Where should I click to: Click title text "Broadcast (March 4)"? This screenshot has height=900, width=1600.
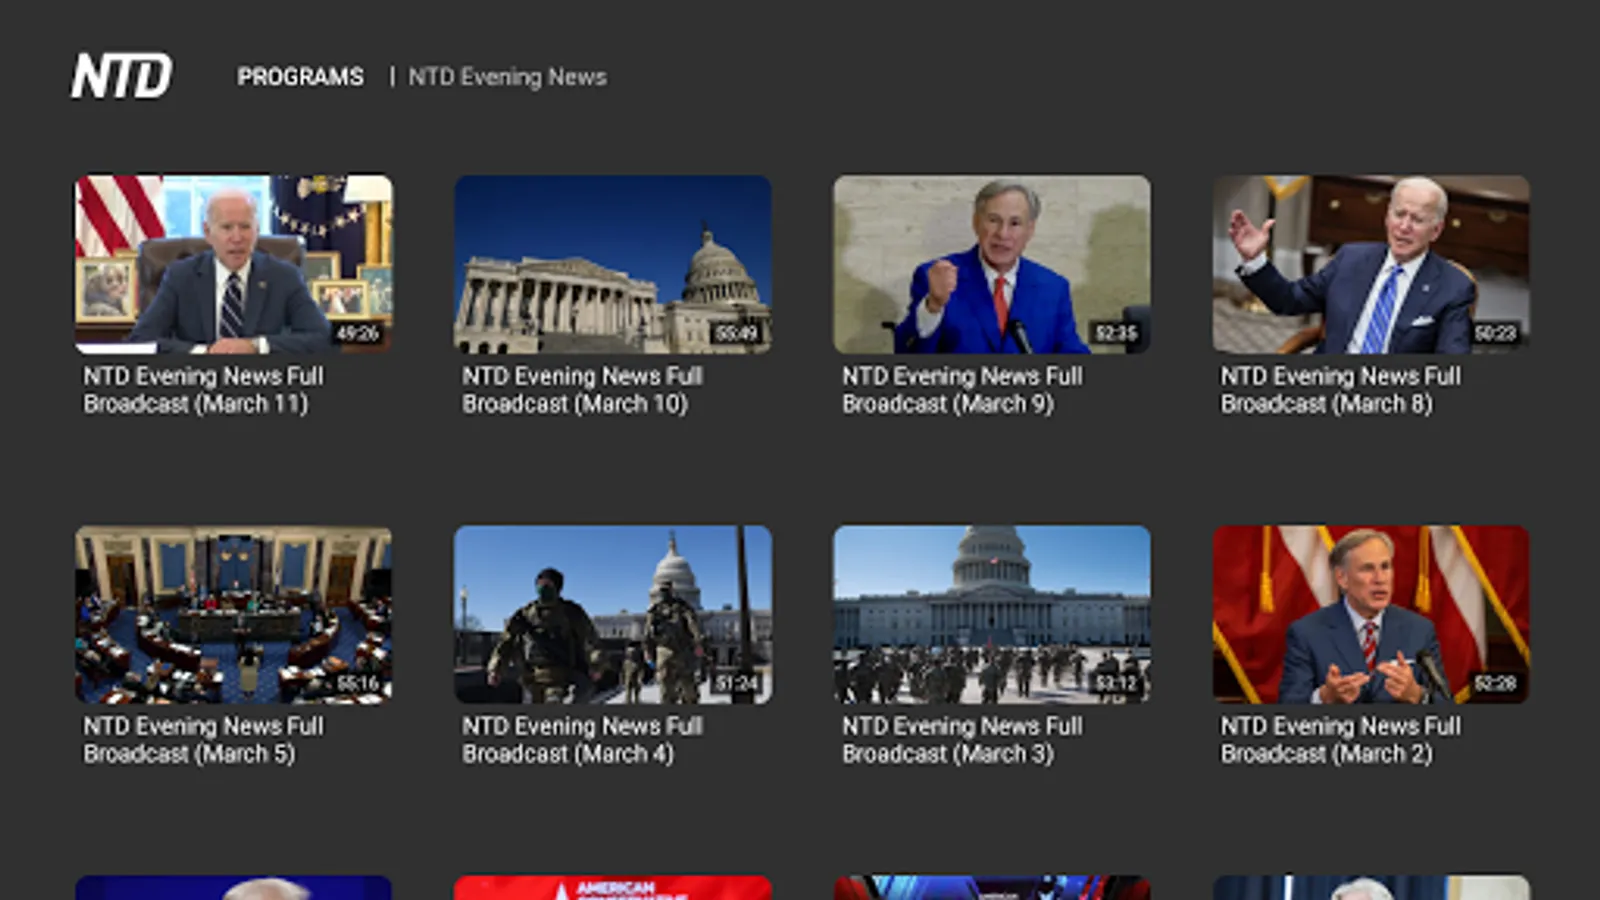568,754
